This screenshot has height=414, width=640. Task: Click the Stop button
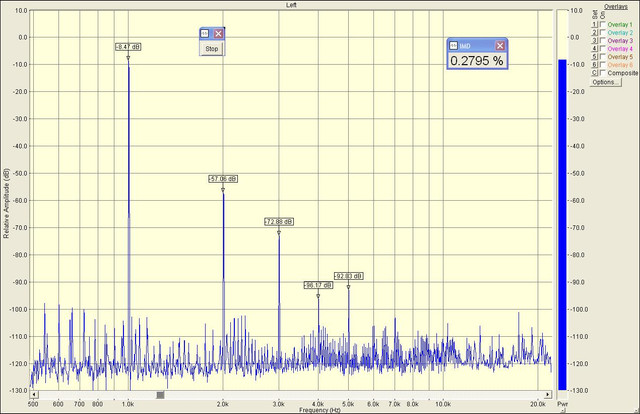[212, 49]
